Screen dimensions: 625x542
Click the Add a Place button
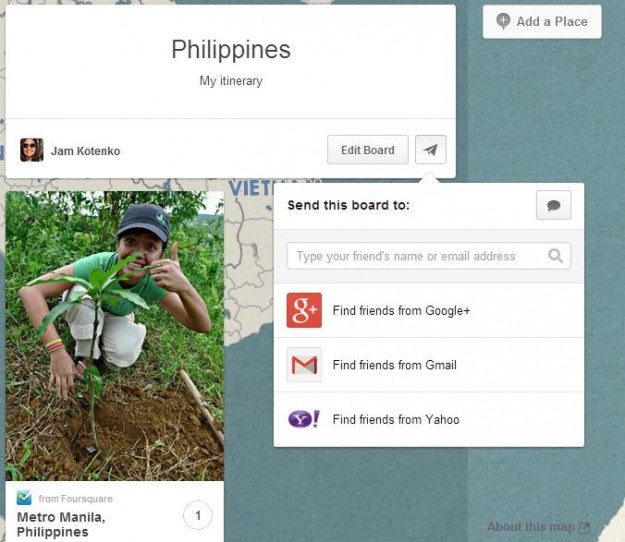[x=542, y=22]
